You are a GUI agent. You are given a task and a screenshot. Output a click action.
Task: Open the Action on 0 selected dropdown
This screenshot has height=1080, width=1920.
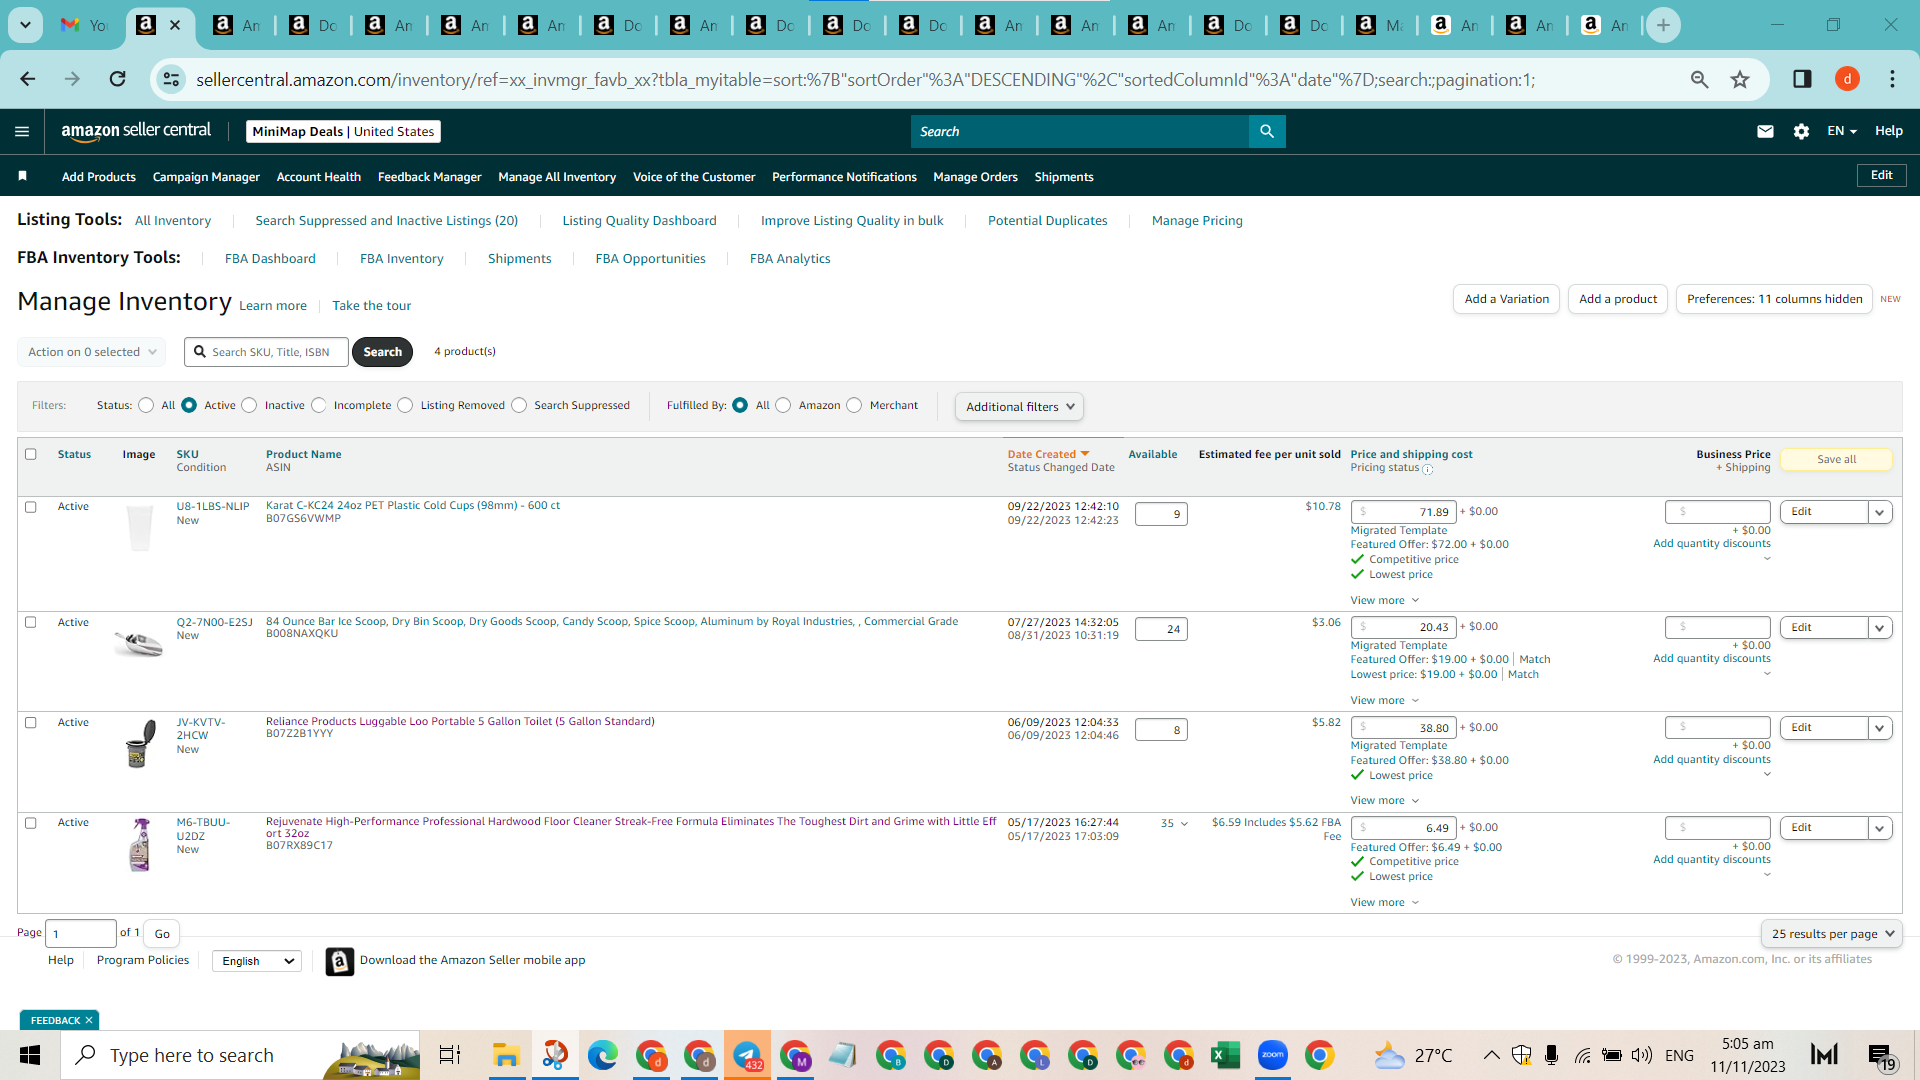click(x=91, y=352)
